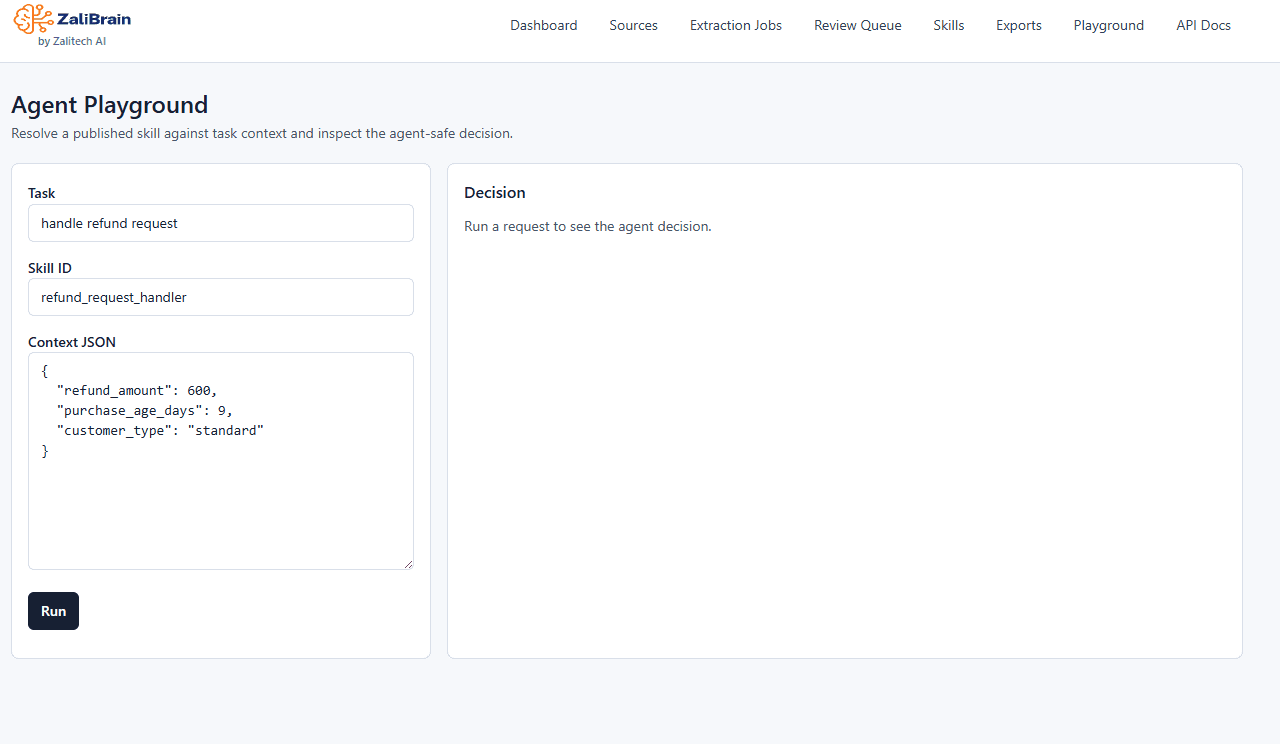Viewport: 1280px width, 744px height.
Task: Select the Playground nav link
Action: click(1109, 26)
